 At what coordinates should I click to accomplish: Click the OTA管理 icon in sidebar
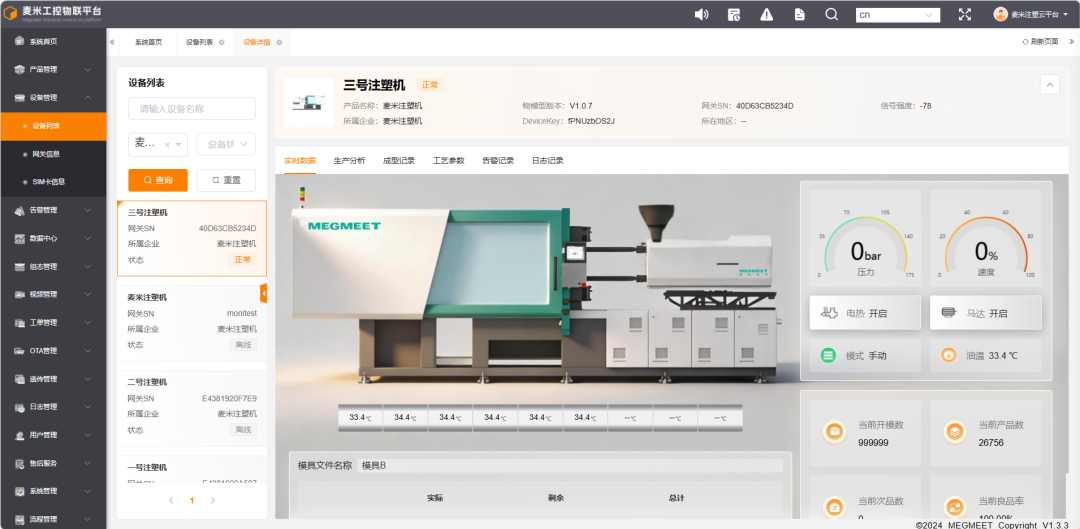tap(19, 351)
